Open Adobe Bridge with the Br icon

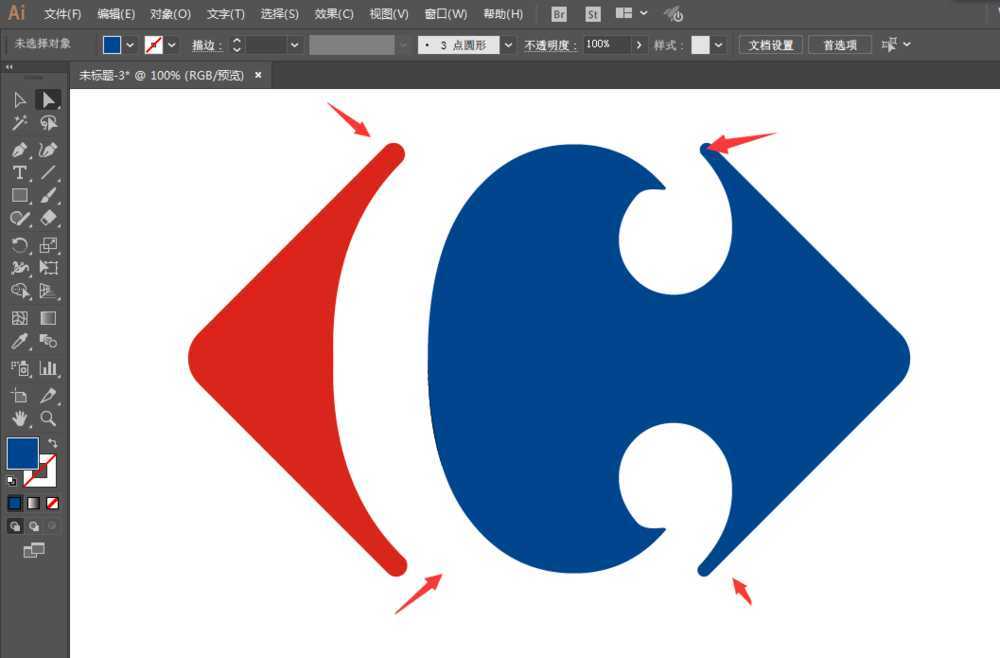coord(558,14)
